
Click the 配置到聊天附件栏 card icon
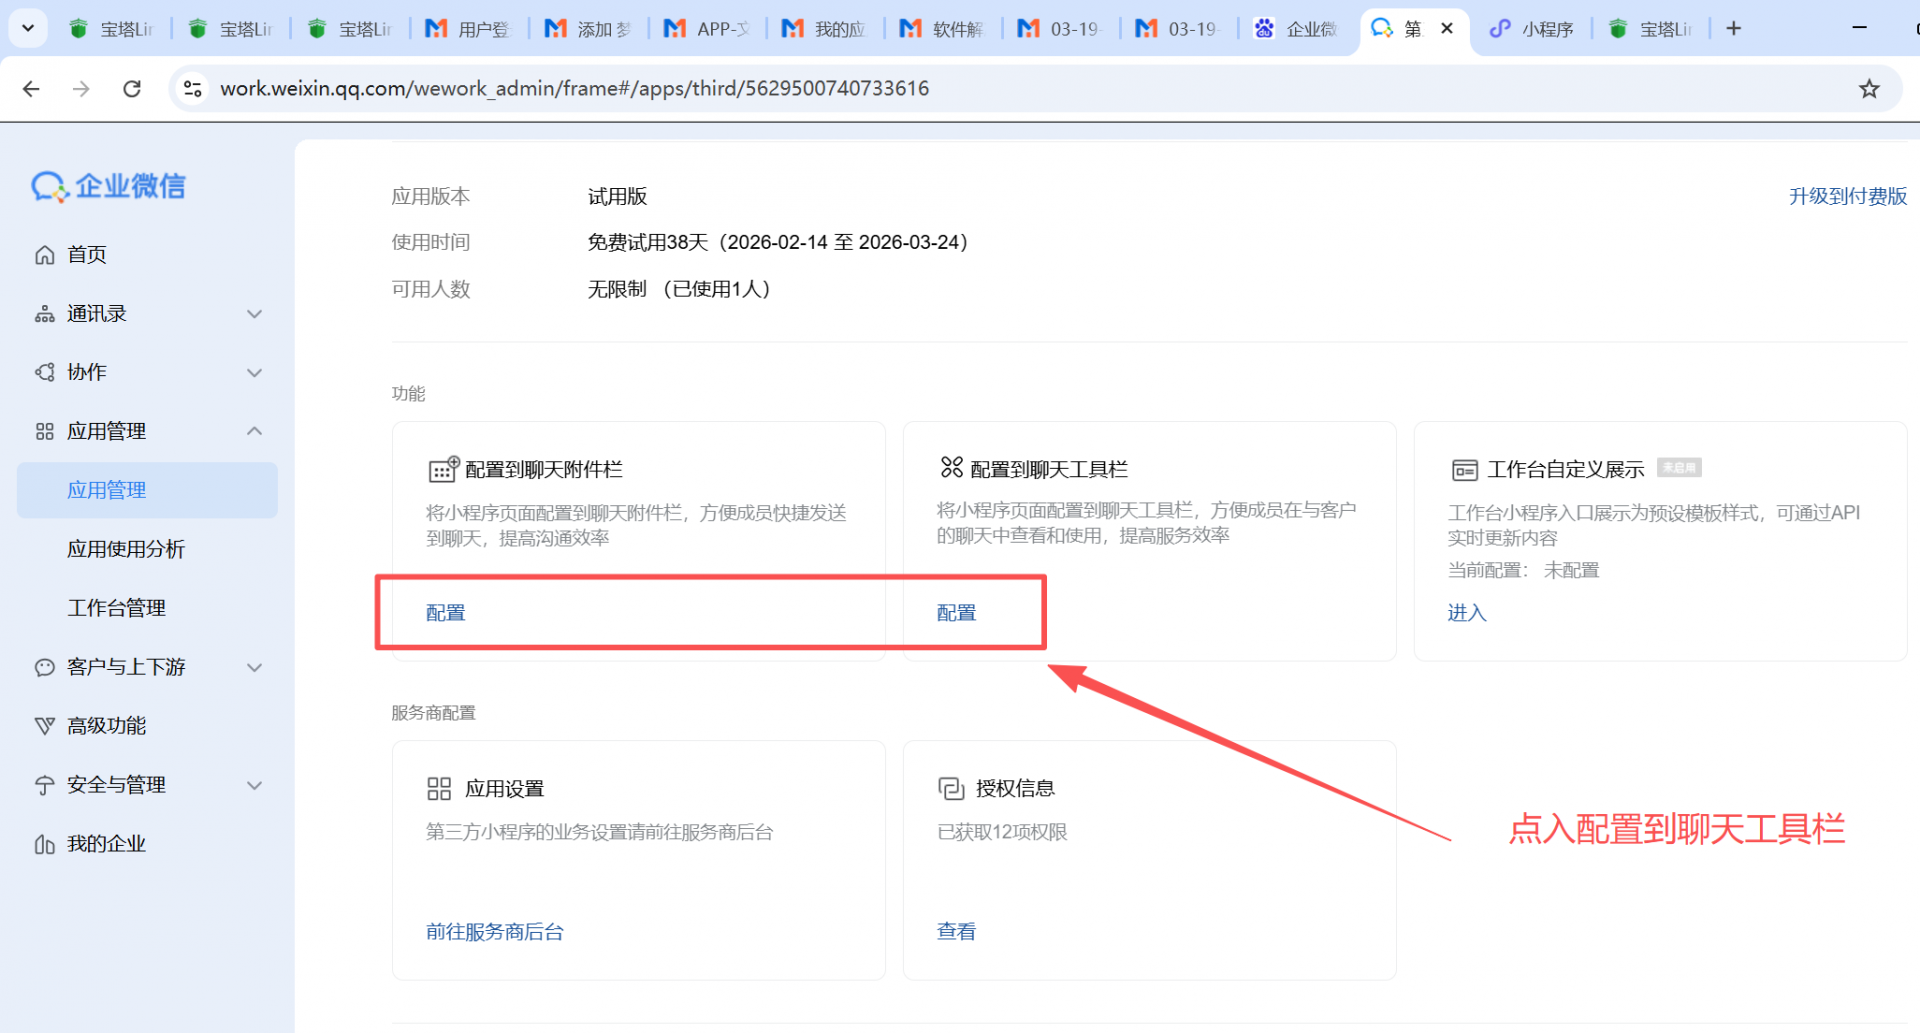(x=443, y=470)
